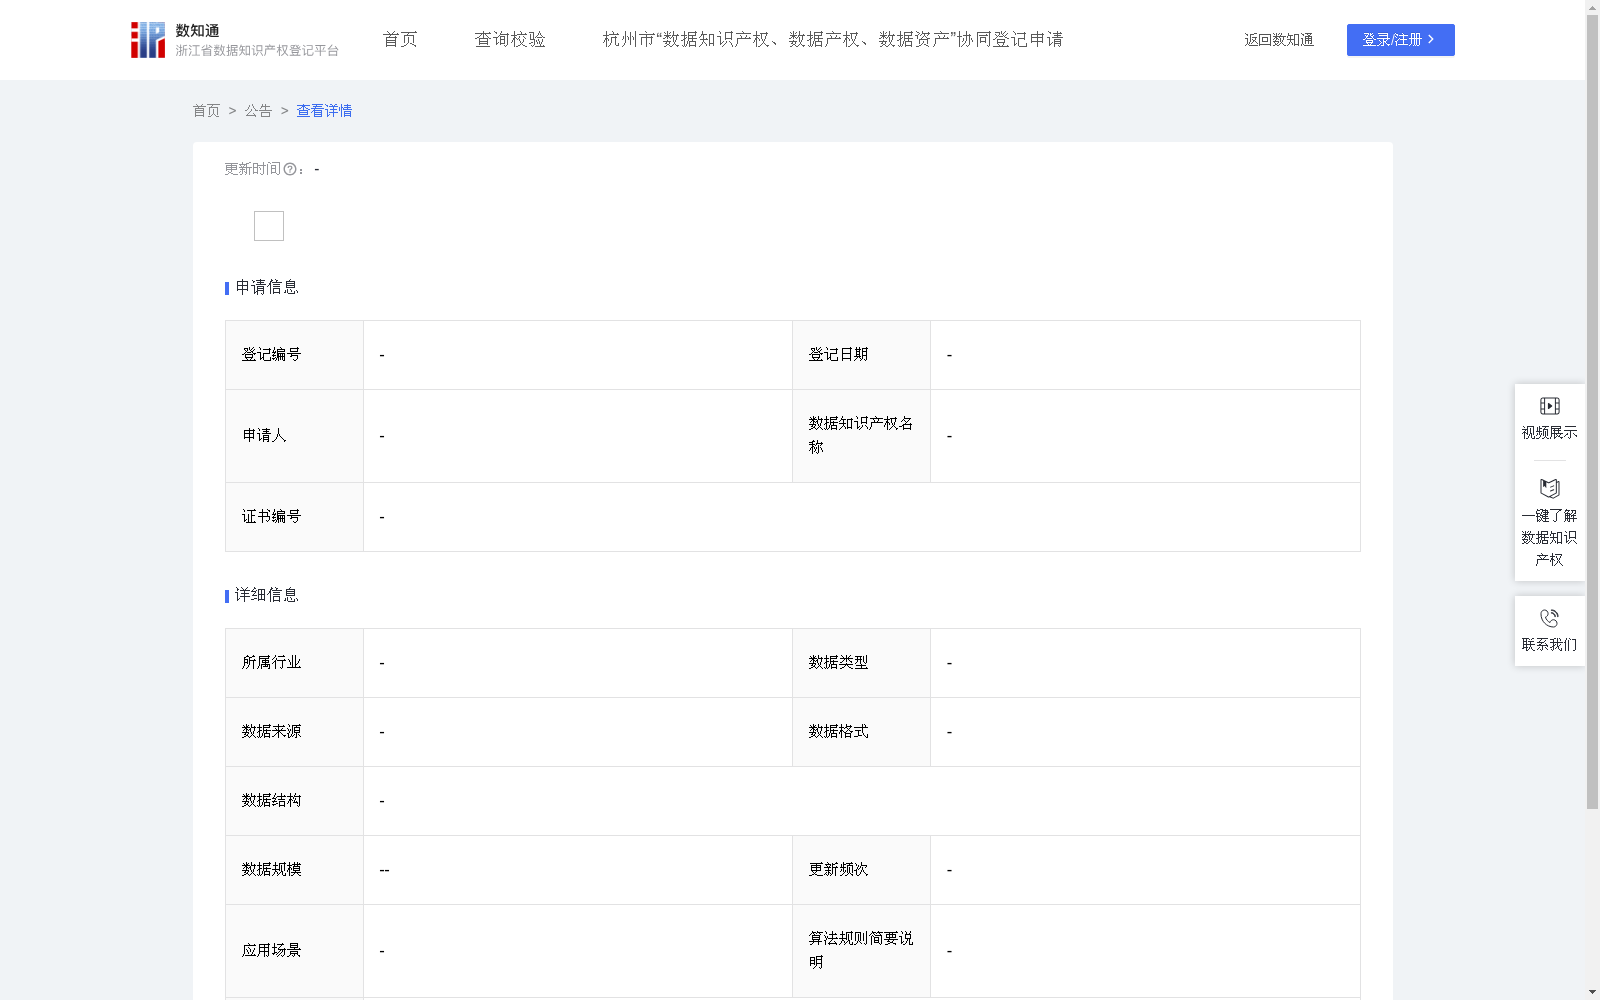The width and height of the screenshot is (1600, 1000).
Task: Click the 算法规则简要说明 table label
Action: (x=860, y=951)
